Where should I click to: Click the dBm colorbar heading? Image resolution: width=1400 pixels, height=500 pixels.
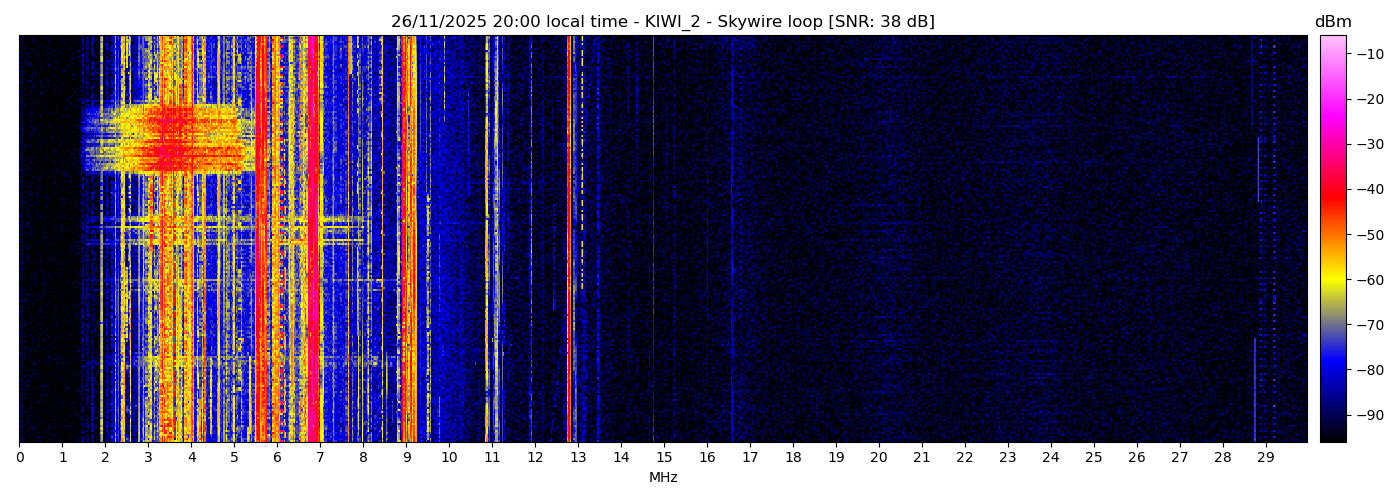point(1332,22)
